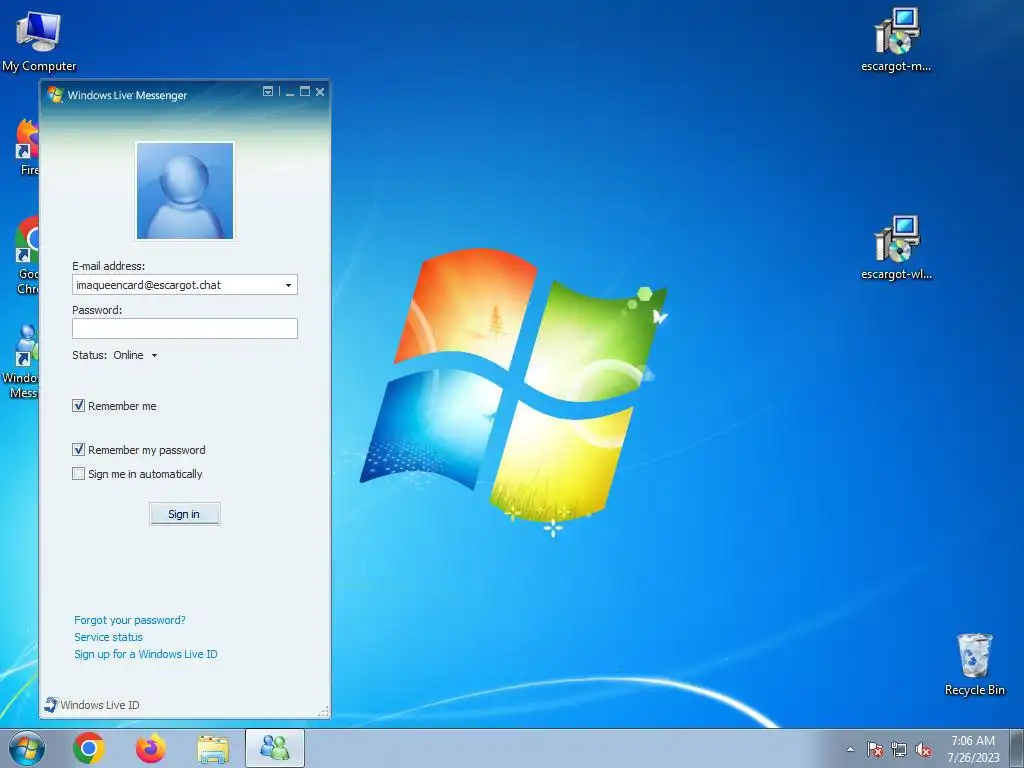The height and width of the screenshot is (768, 1024).
Task: Click the E-mail address field
Action: click(185, 285)
